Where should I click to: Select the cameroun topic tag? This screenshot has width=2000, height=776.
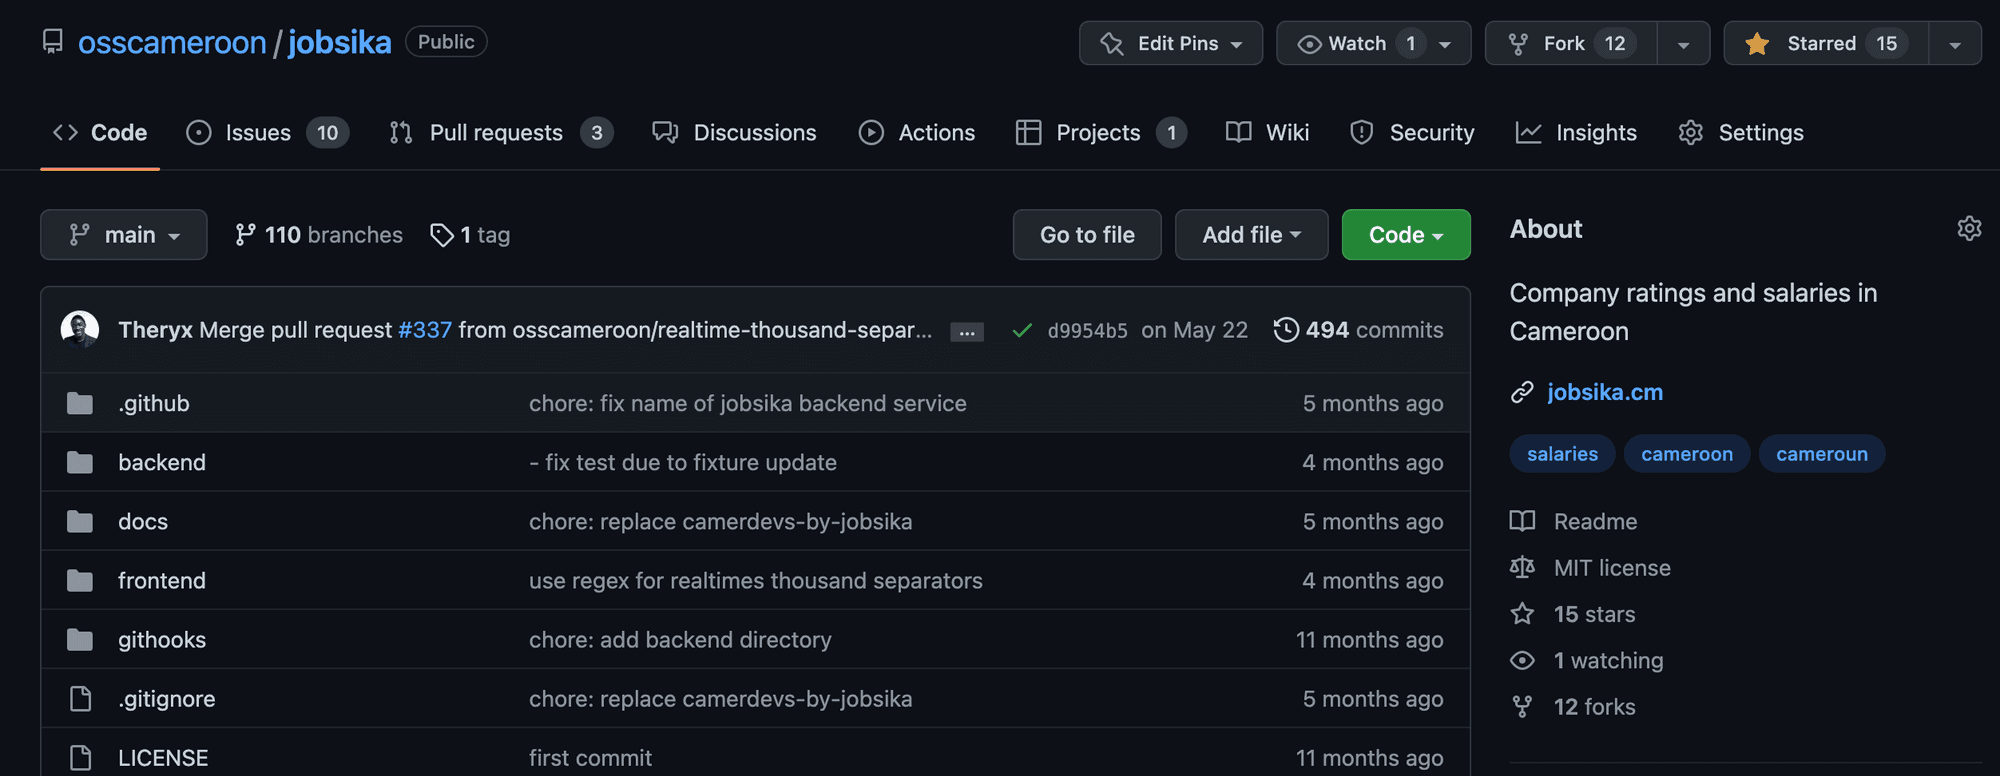click(x=1822, y=454)
